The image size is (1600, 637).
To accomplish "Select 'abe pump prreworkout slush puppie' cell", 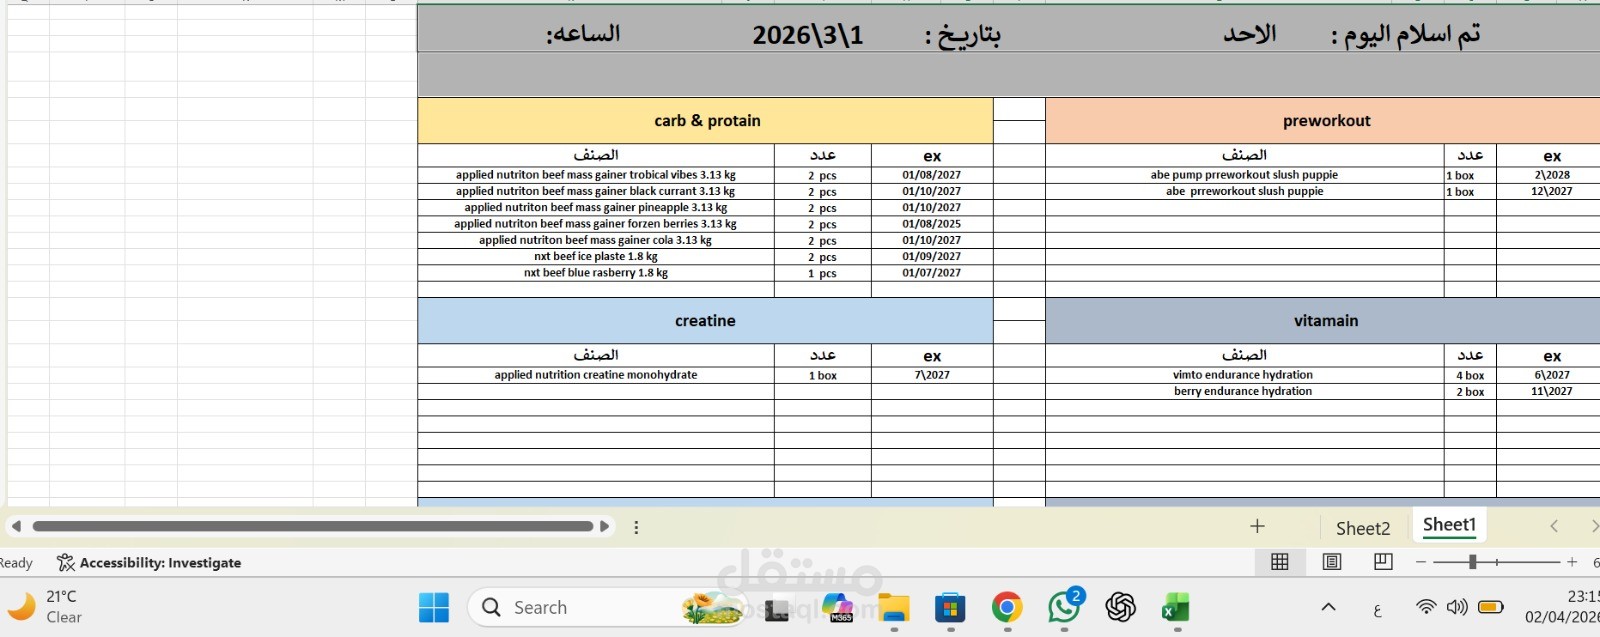I will (x=1244, y=175).
